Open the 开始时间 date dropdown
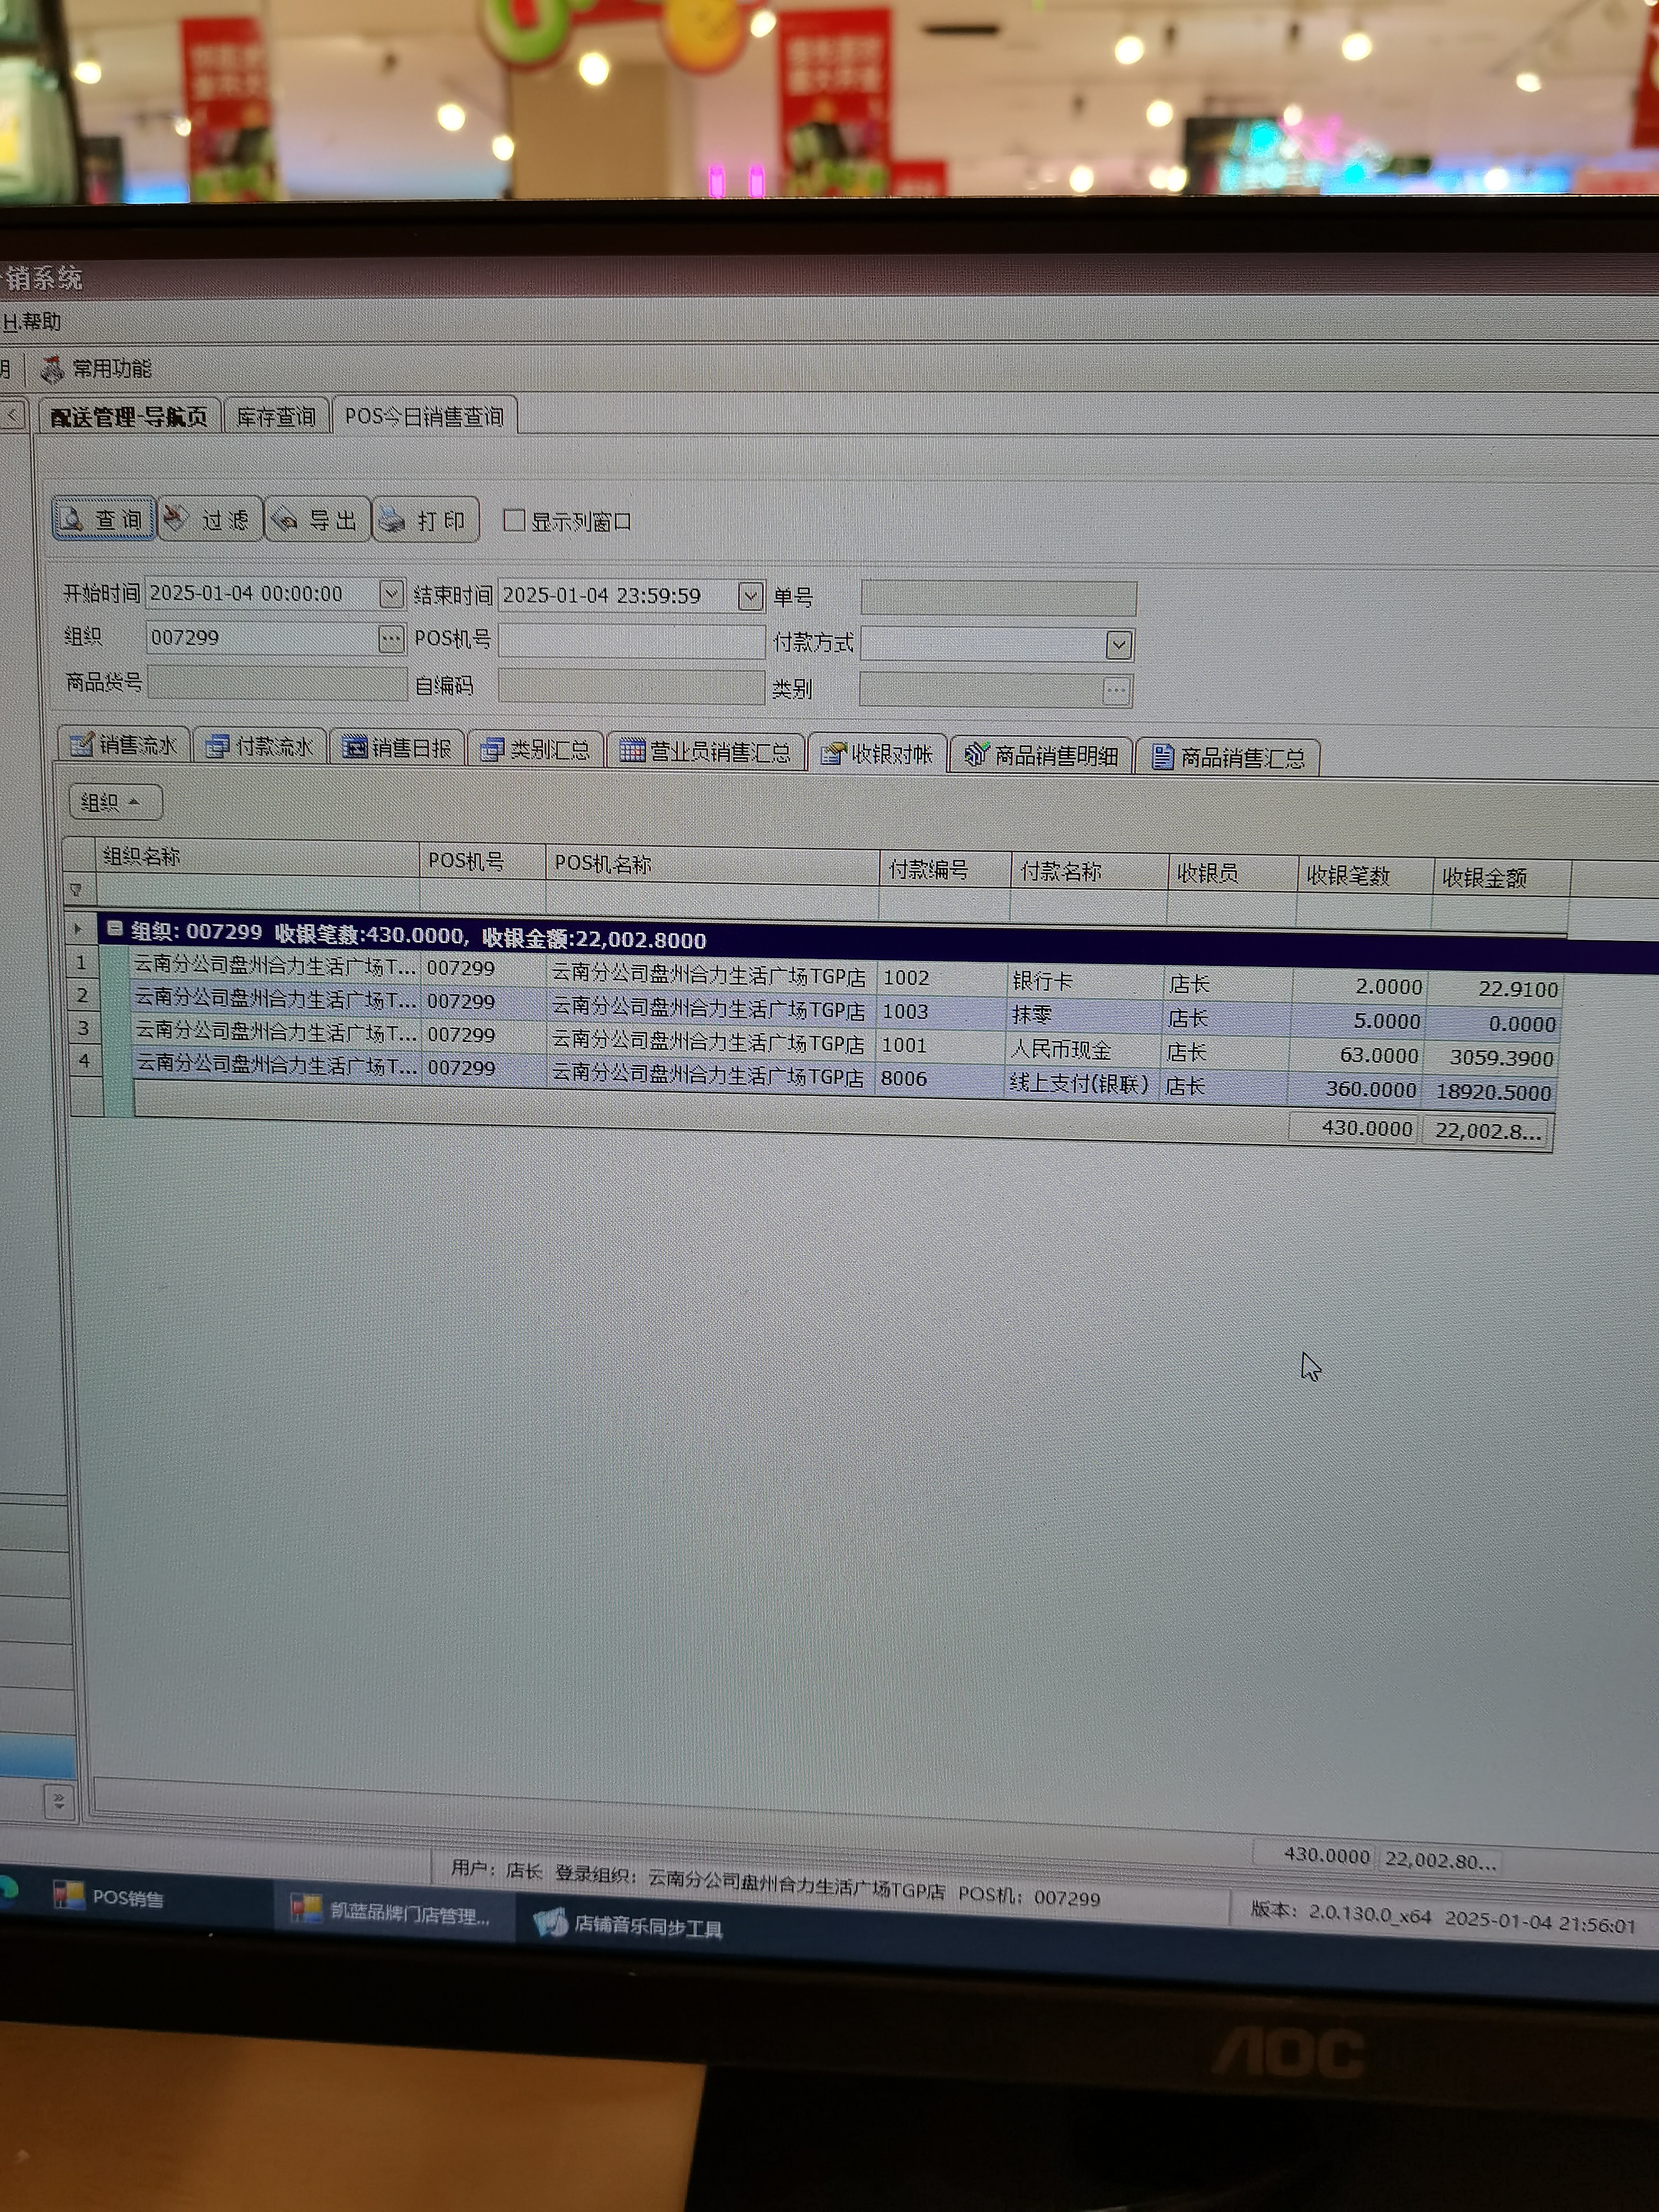The image size is (1659, 2212). (391, 594)
